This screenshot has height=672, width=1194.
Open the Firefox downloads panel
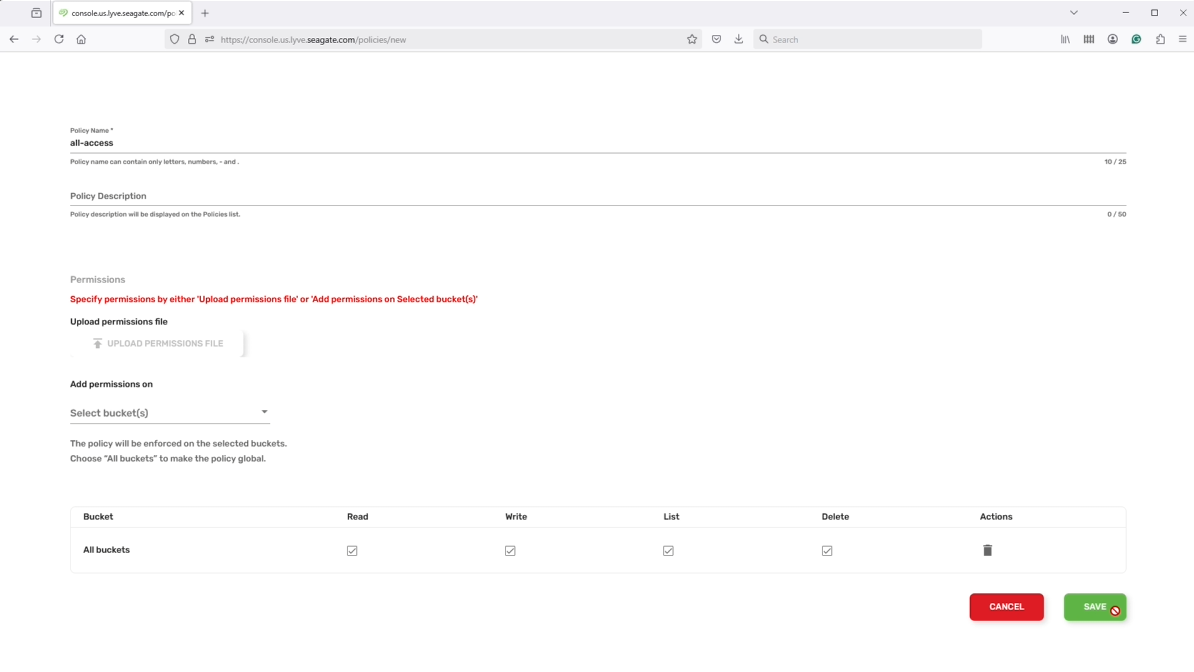click(739, 40)
